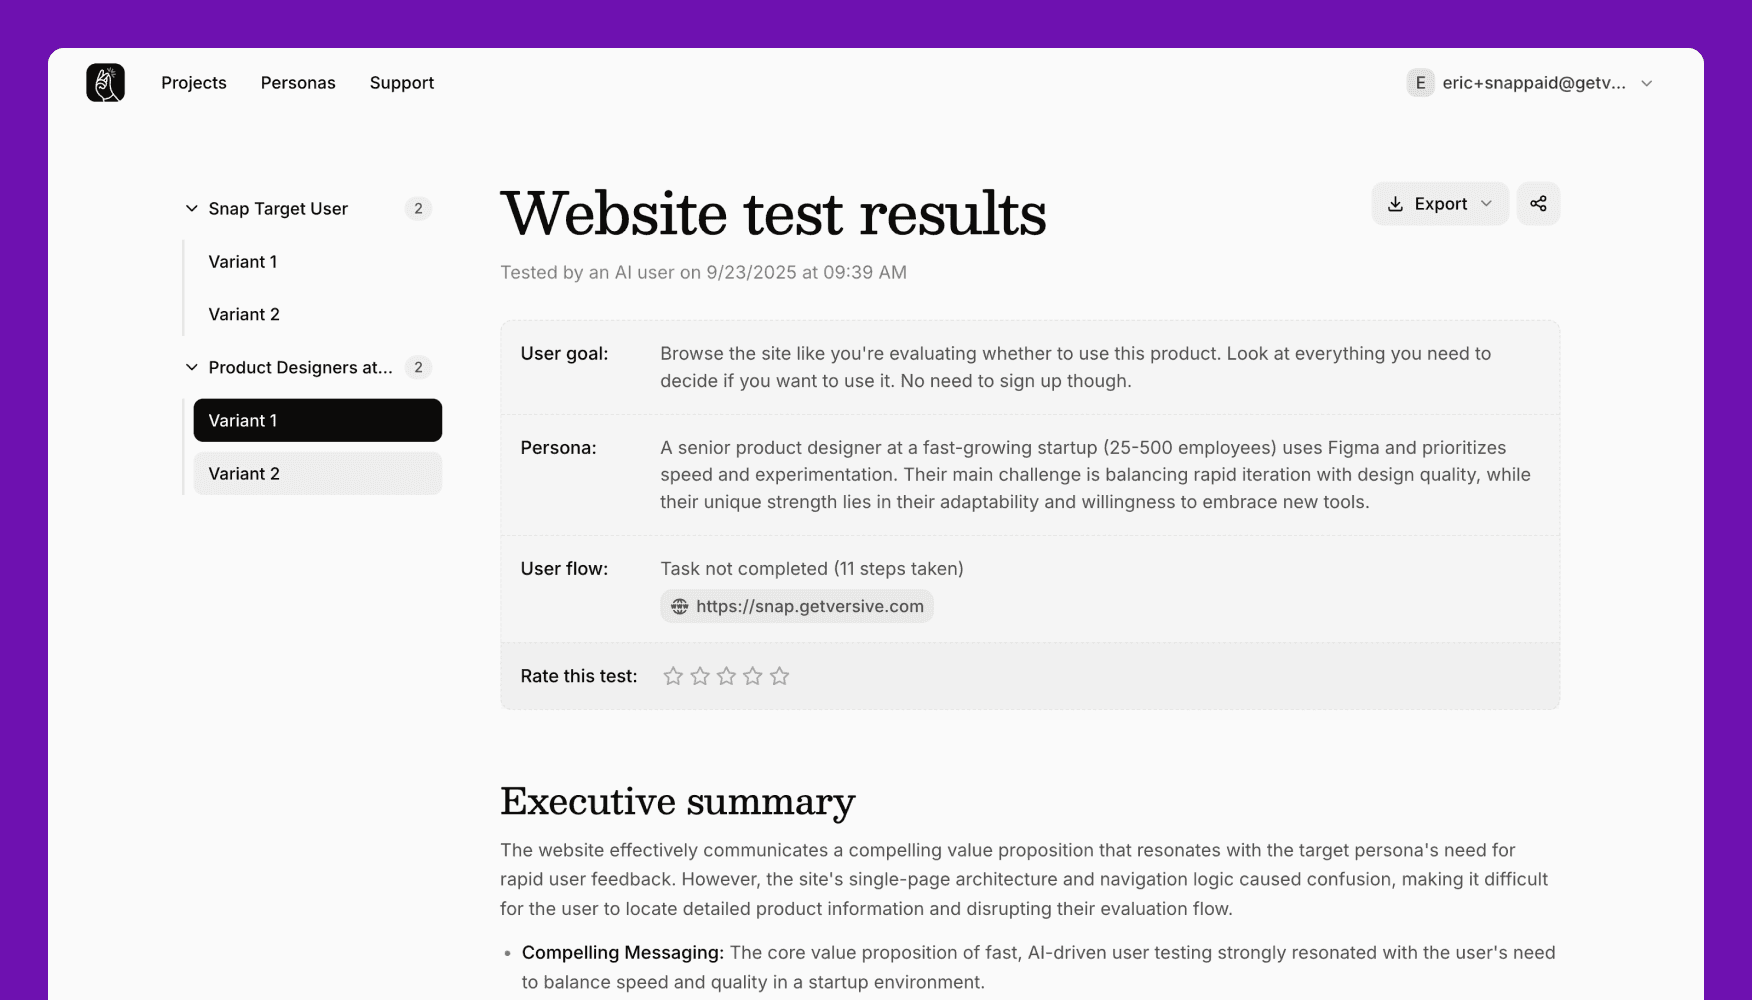Rate this test four stars
The height and width of the screenshot is (1000, 1752).
(753, 677)
